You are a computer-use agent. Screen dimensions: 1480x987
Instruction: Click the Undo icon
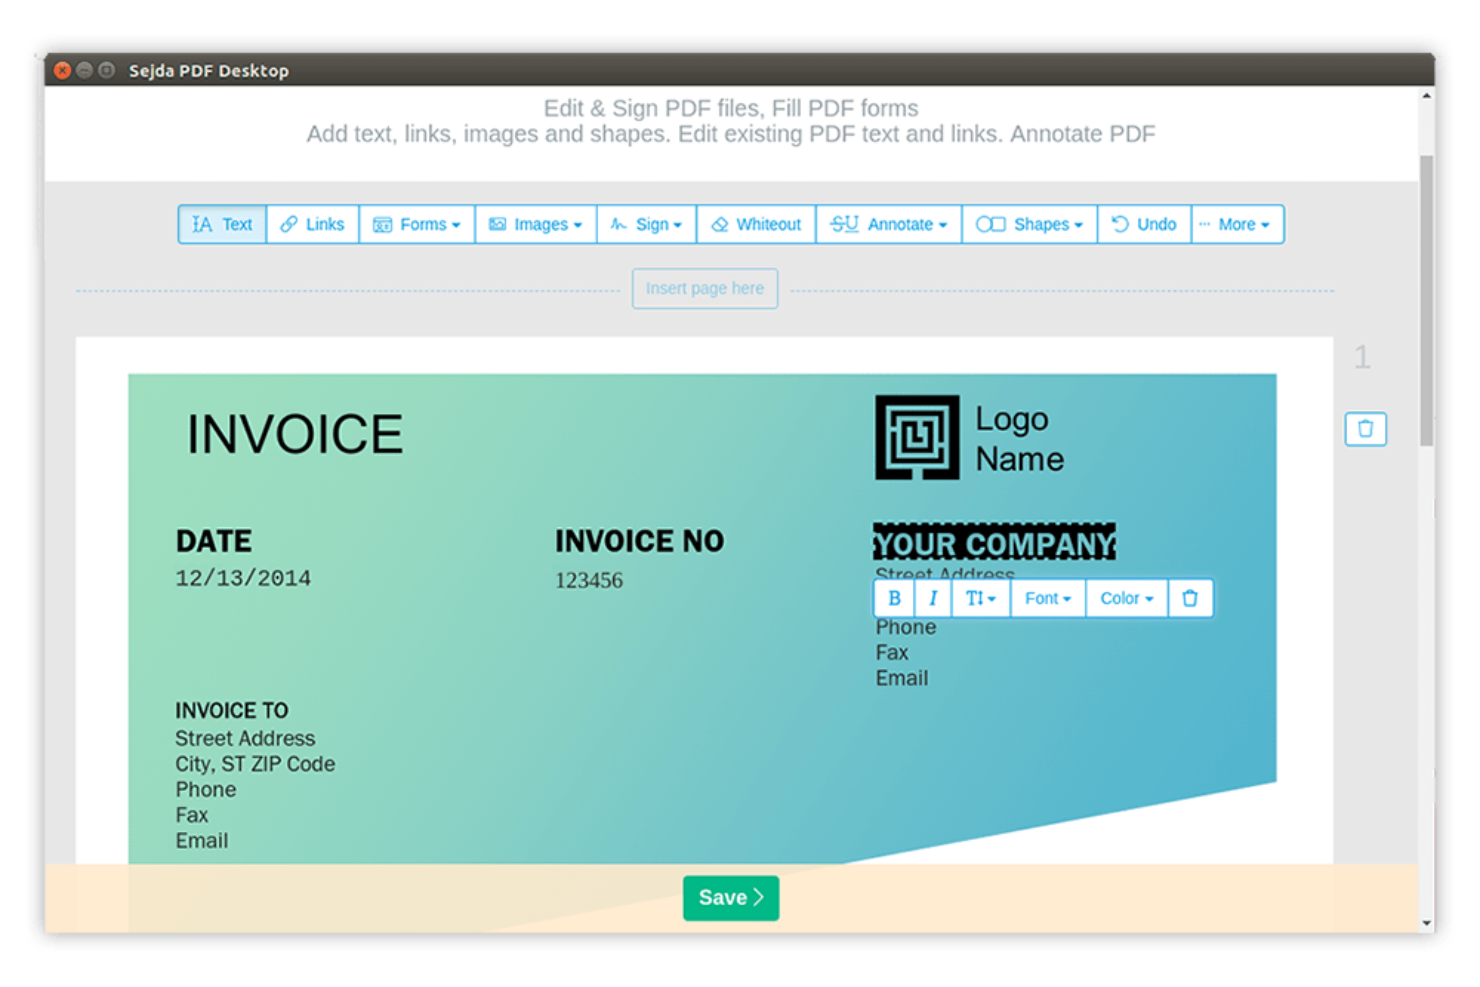(x=1143, y=224)
